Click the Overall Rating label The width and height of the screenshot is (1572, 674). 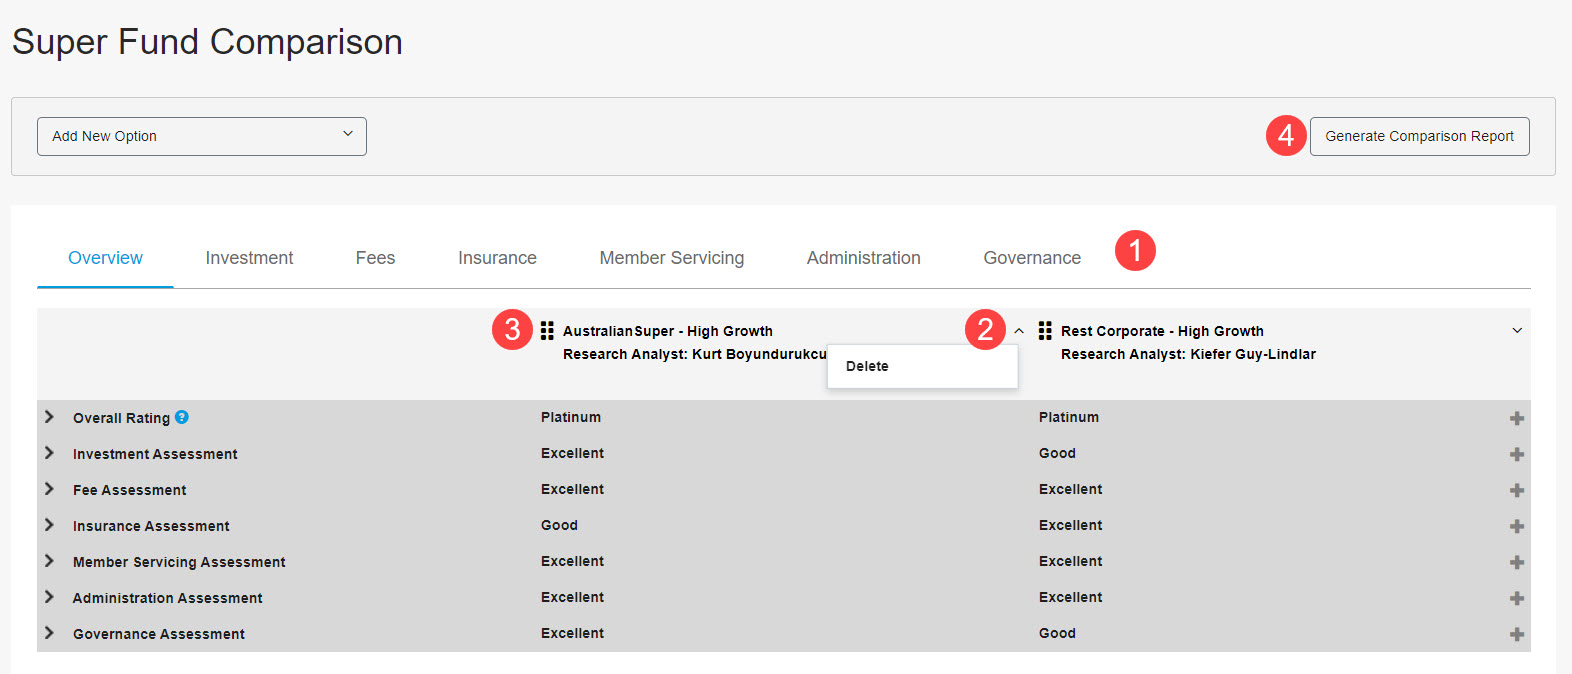tap(121, 418)
